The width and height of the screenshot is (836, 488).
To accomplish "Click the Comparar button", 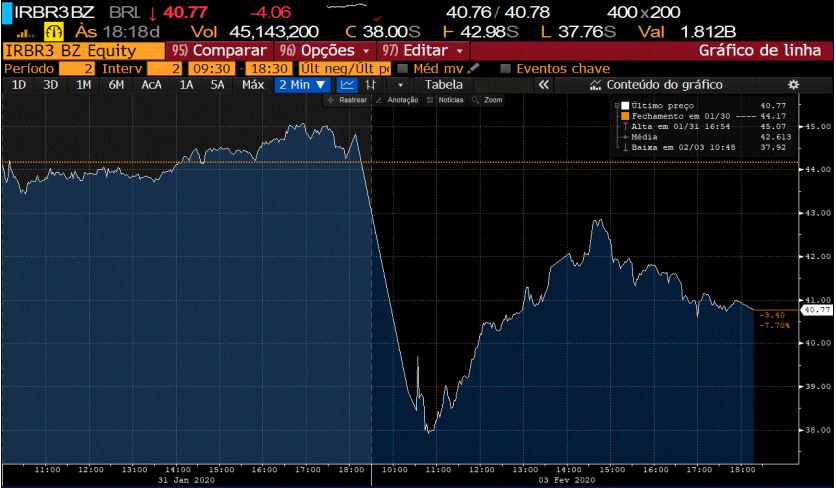I will click(x=220, y=50).
